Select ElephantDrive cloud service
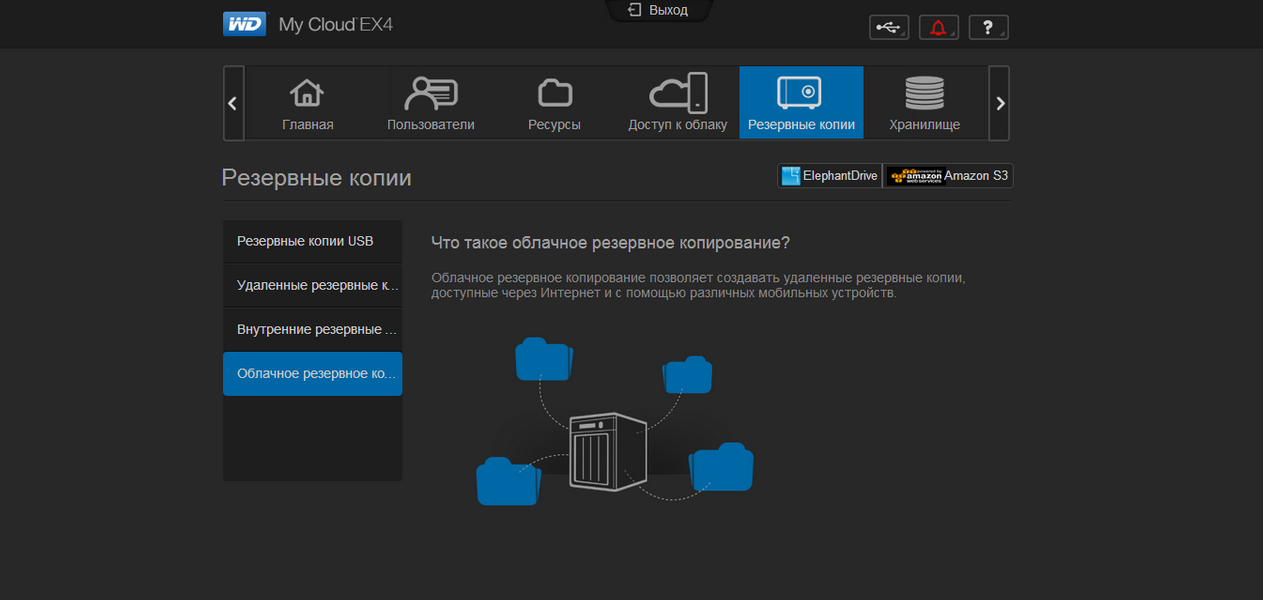This screenshot has width=1263, height=600. tap(829, 176)
